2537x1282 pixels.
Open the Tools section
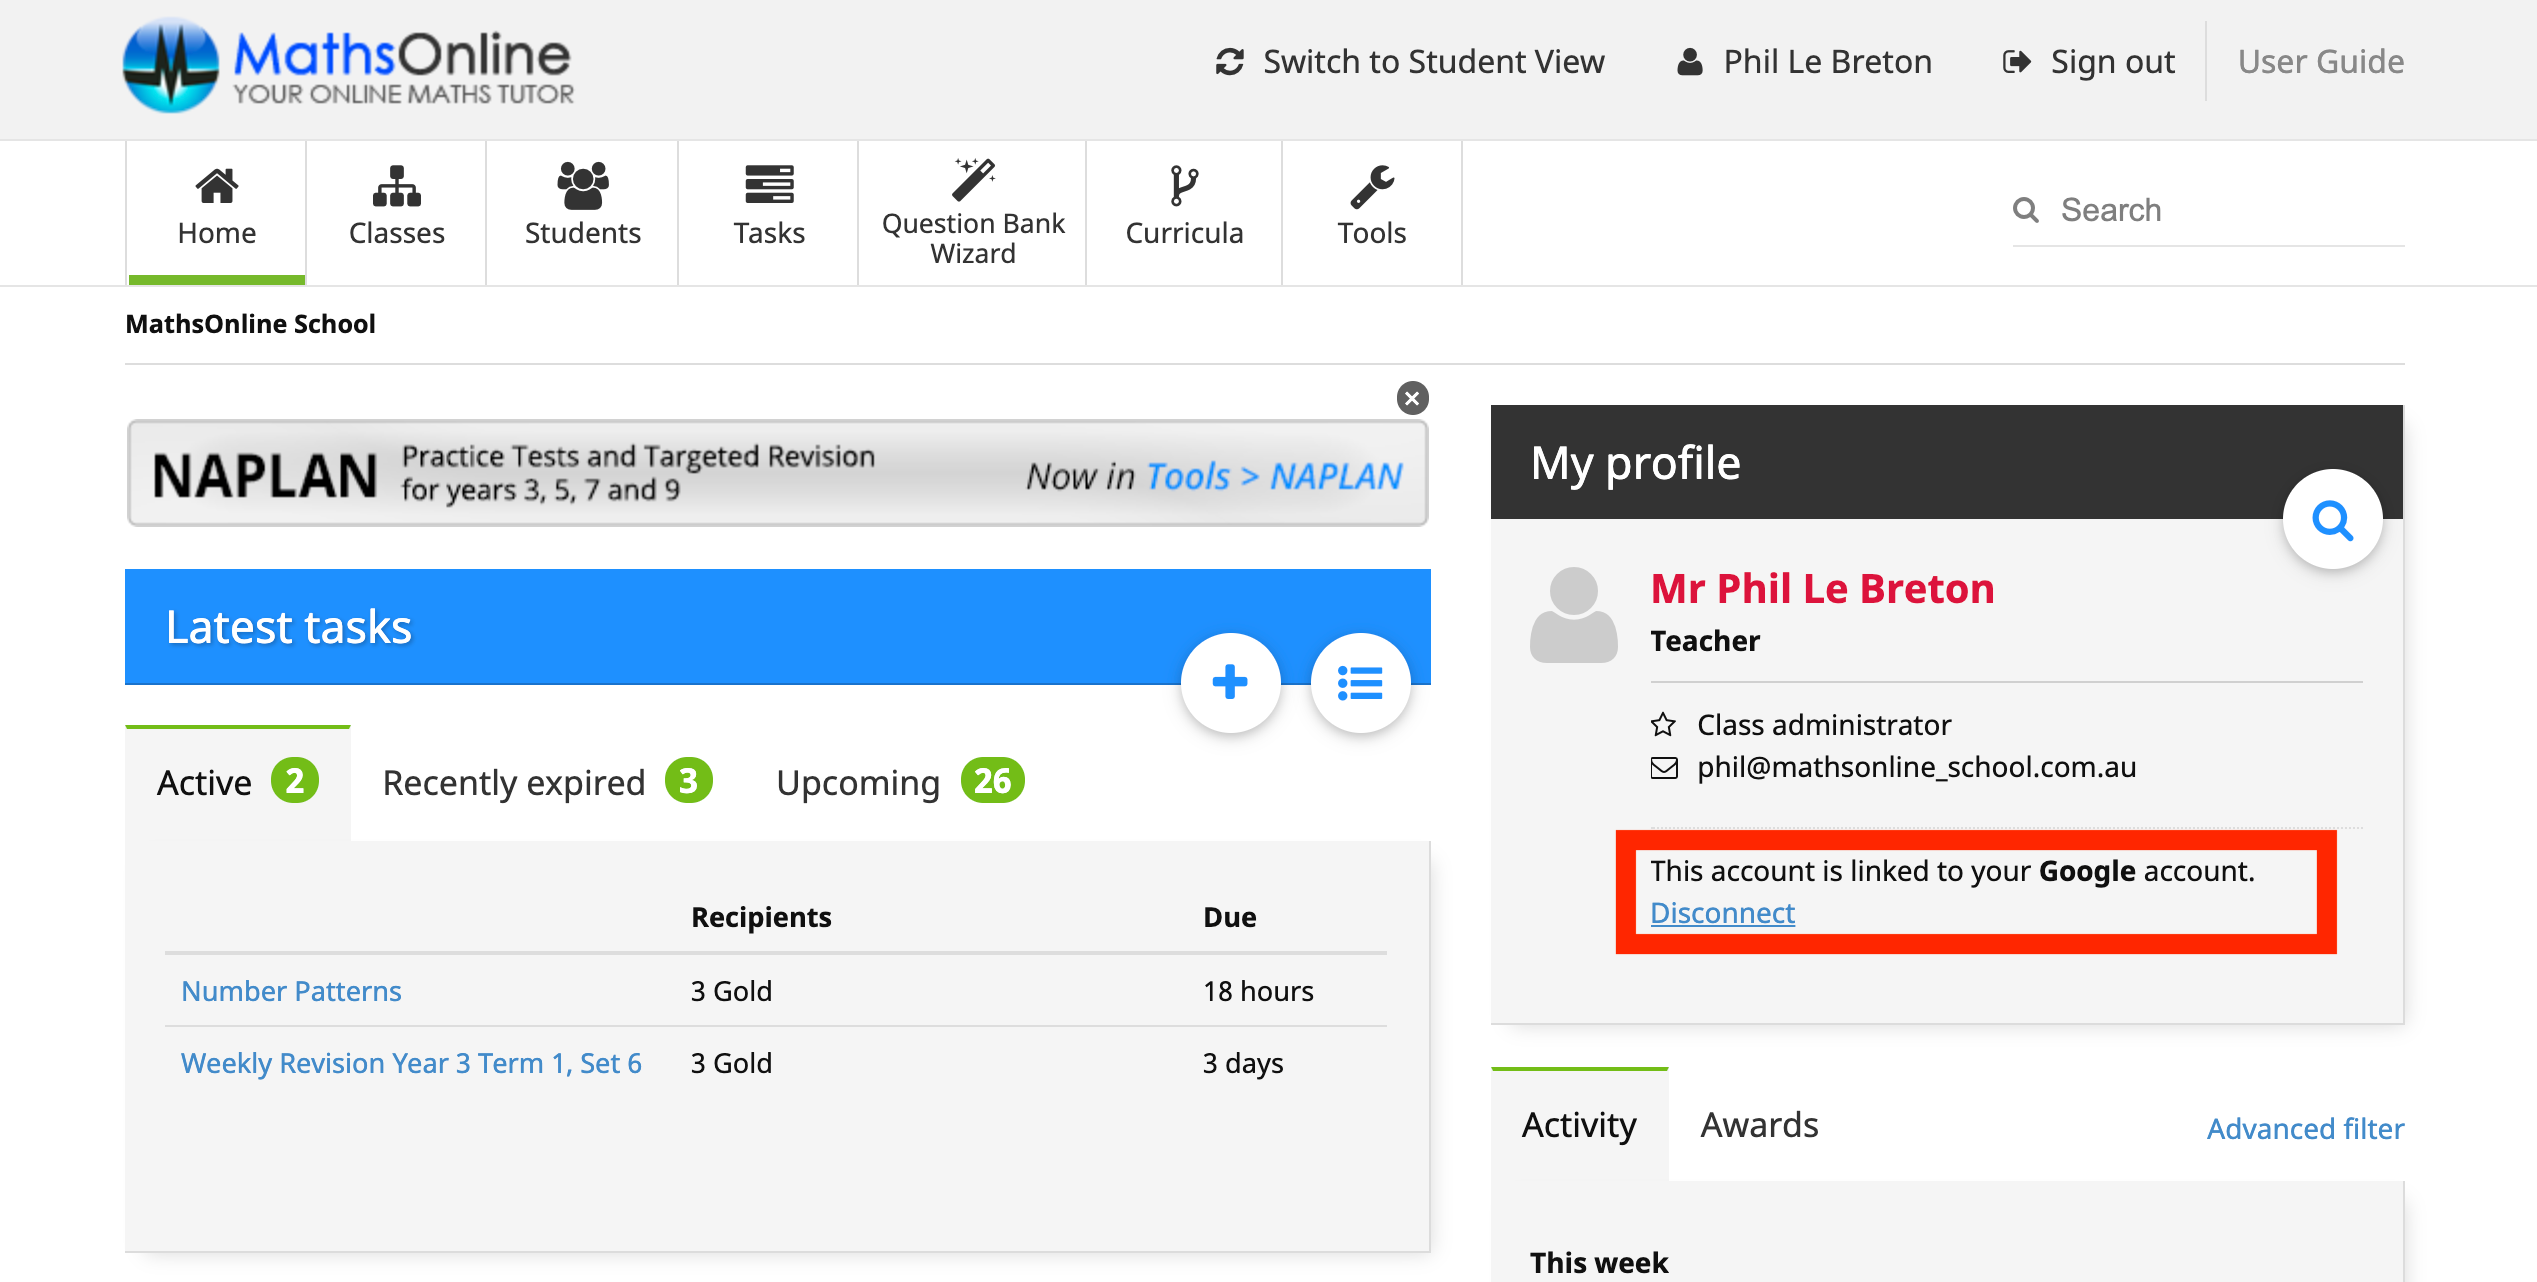click(1371, 210)
